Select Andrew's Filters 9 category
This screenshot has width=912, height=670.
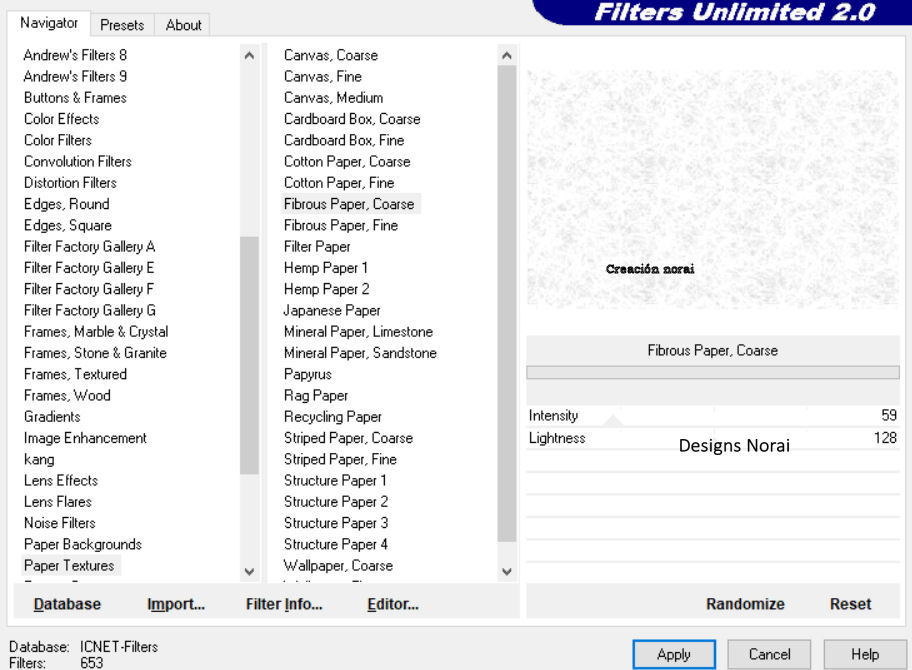(x=75, y=76)
